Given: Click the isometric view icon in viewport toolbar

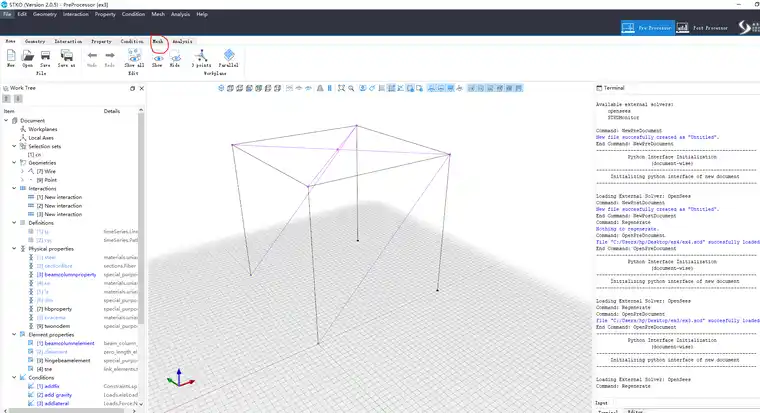Looking at the screenshot, I should click(221, 88).
